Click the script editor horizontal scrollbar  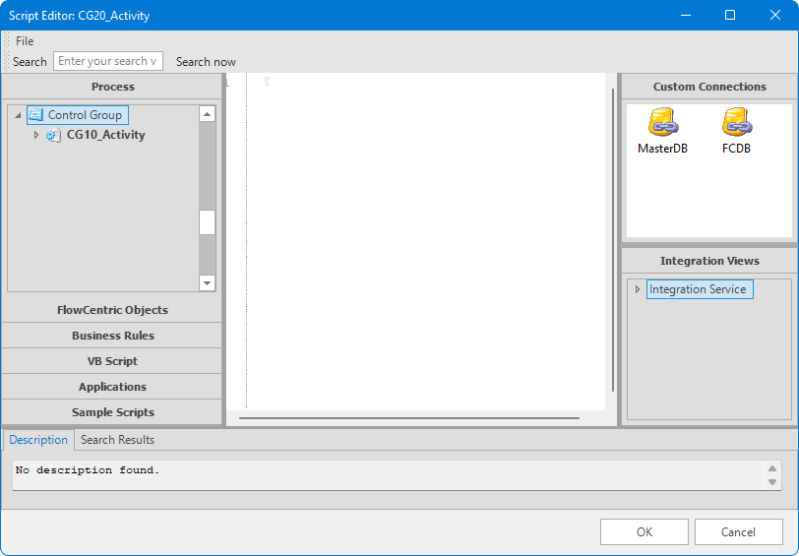pyautogui.click(x=409, y=418)
